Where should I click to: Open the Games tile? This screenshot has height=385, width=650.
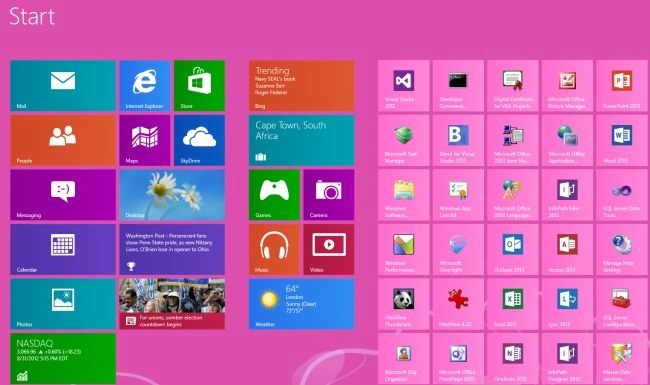274,195
